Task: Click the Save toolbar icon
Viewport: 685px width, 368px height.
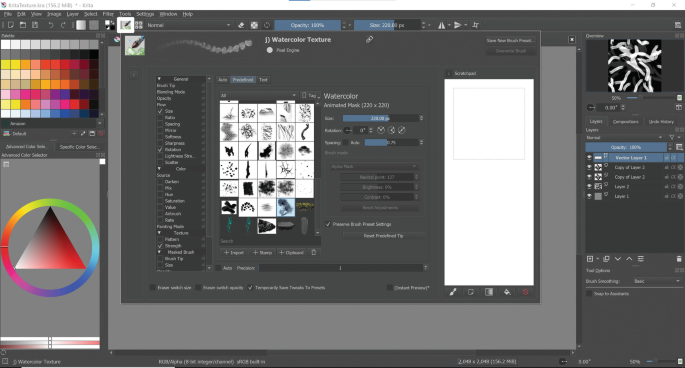Action: (35, 25)
